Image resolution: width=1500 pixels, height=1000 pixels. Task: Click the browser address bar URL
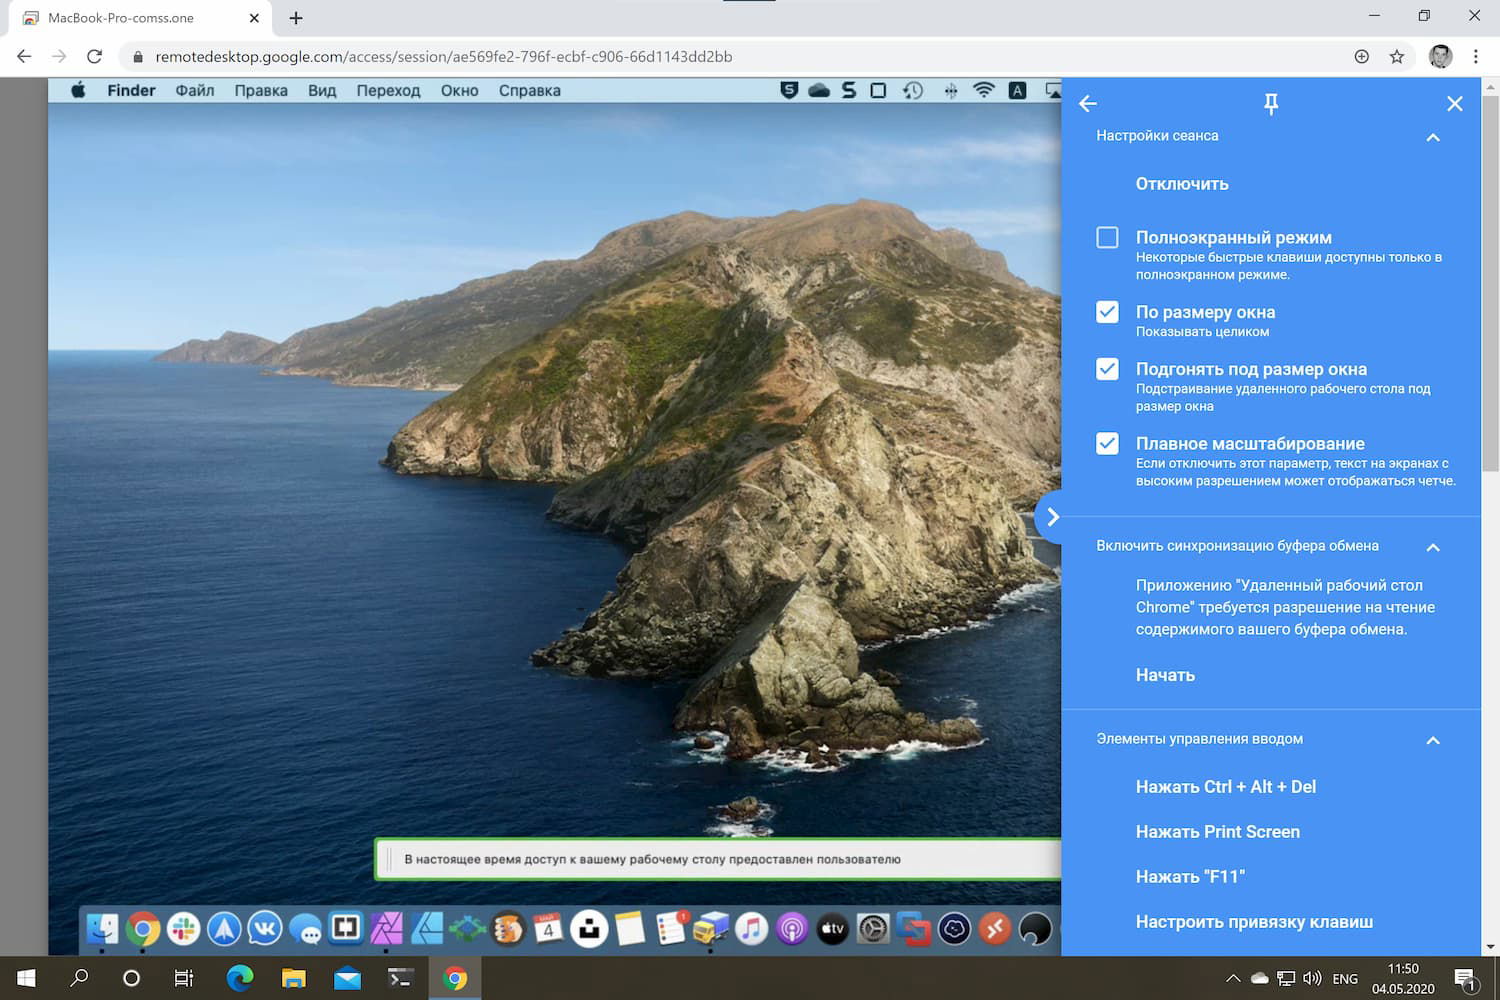[443, 57]
